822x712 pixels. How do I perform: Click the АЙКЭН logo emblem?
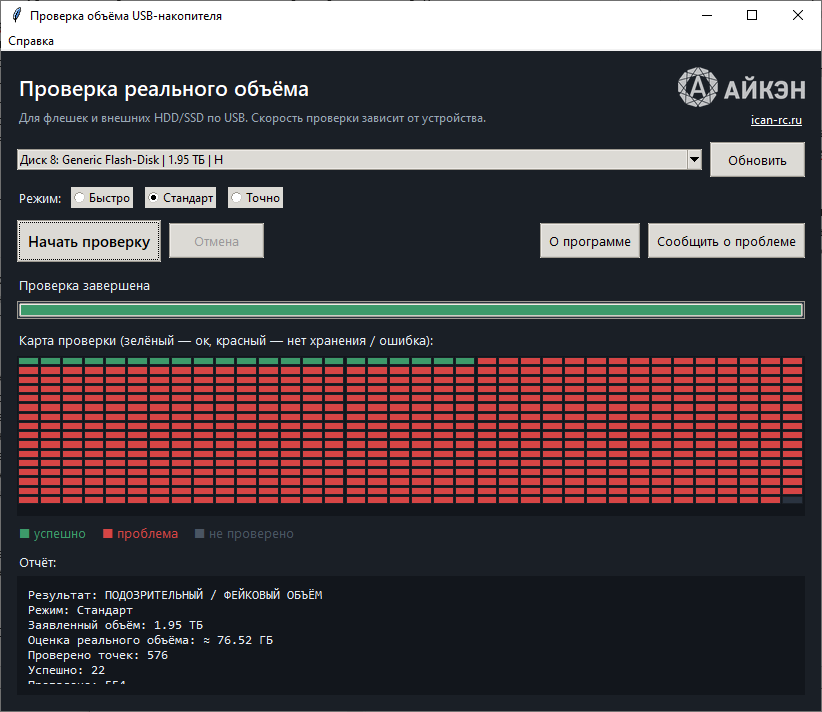click(697, 87)
